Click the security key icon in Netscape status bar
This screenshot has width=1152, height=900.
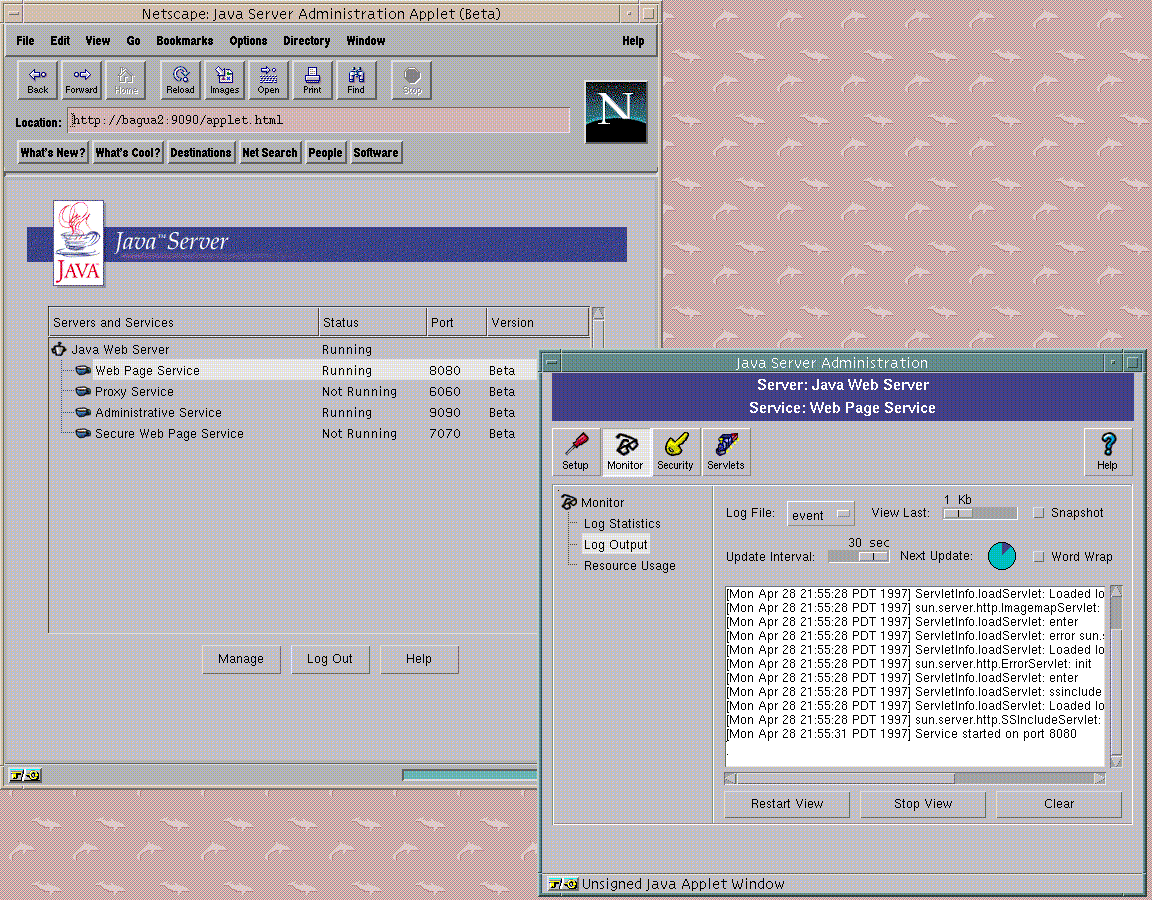[x=25, y=775]
